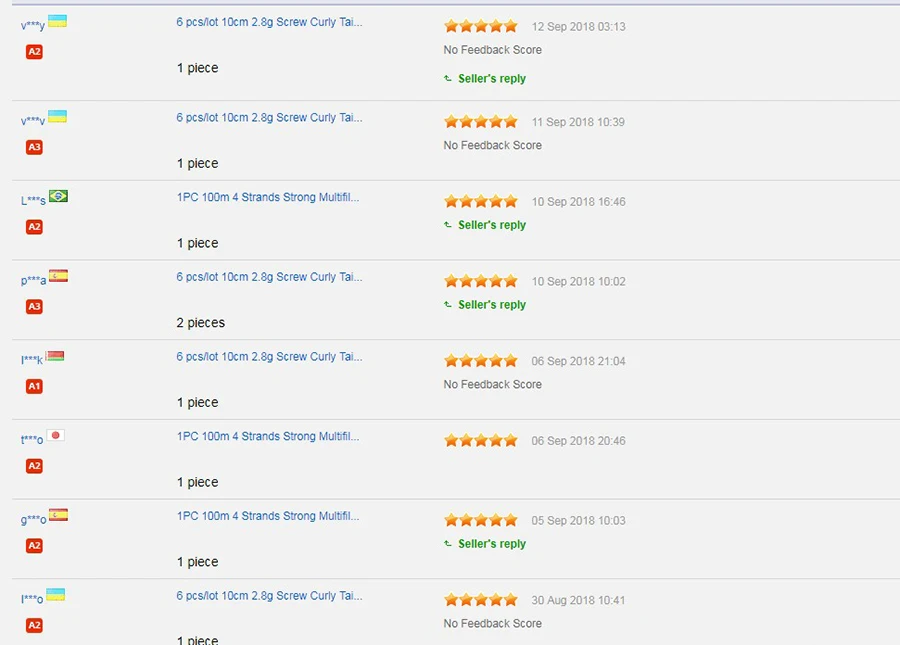Click the Brazil flag next to L***s
900x645 pixels.
[58, 196]
